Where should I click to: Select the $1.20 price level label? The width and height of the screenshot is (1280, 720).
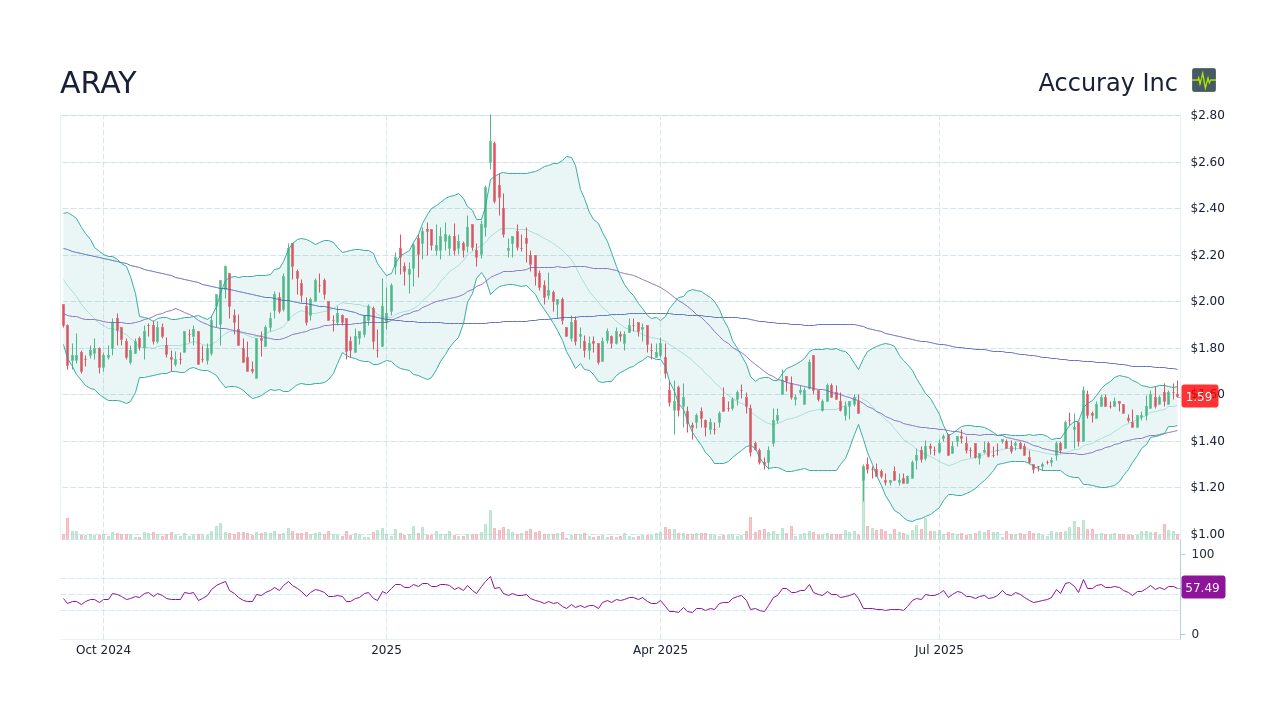(x=1208, y=486)
